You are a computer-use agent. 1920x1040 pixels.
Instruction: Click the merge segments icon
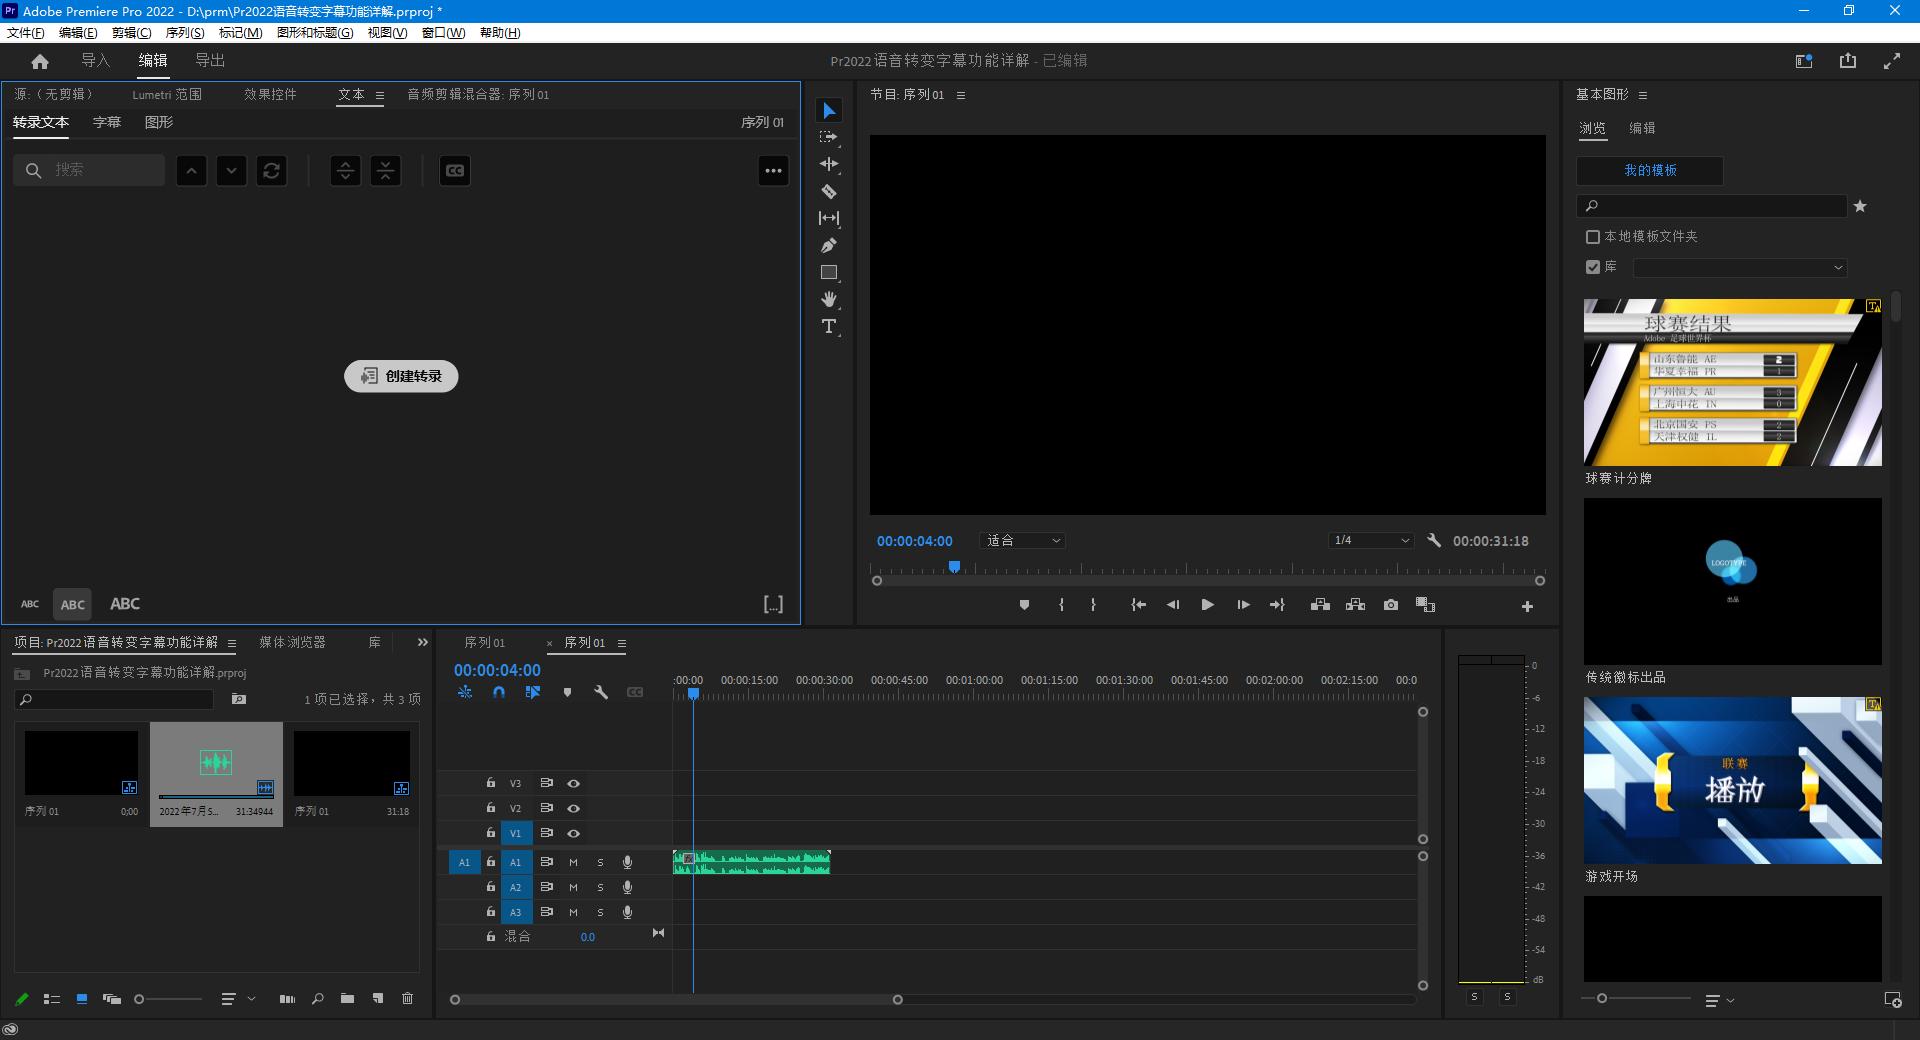click(x=385, y=170)
